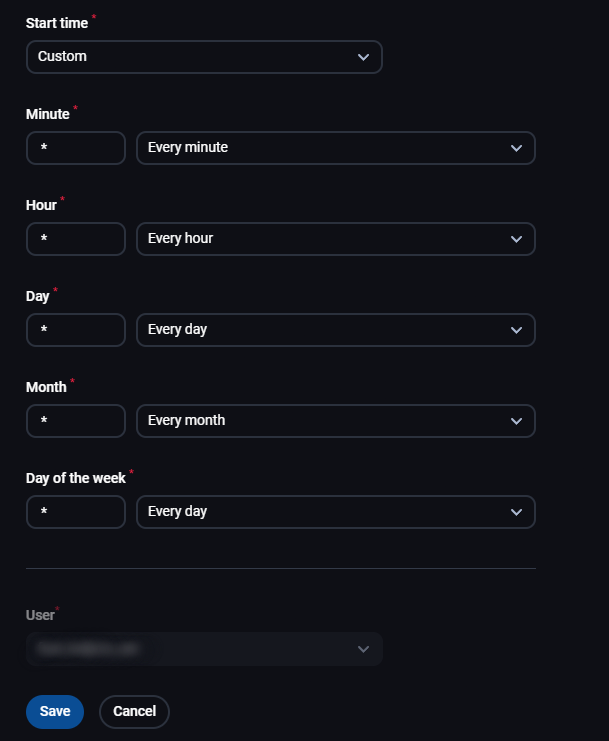This screenshot has width=609, height=741.
Task: Click chevron icon of Every minute selector
Action: click(x=516, y=148)
